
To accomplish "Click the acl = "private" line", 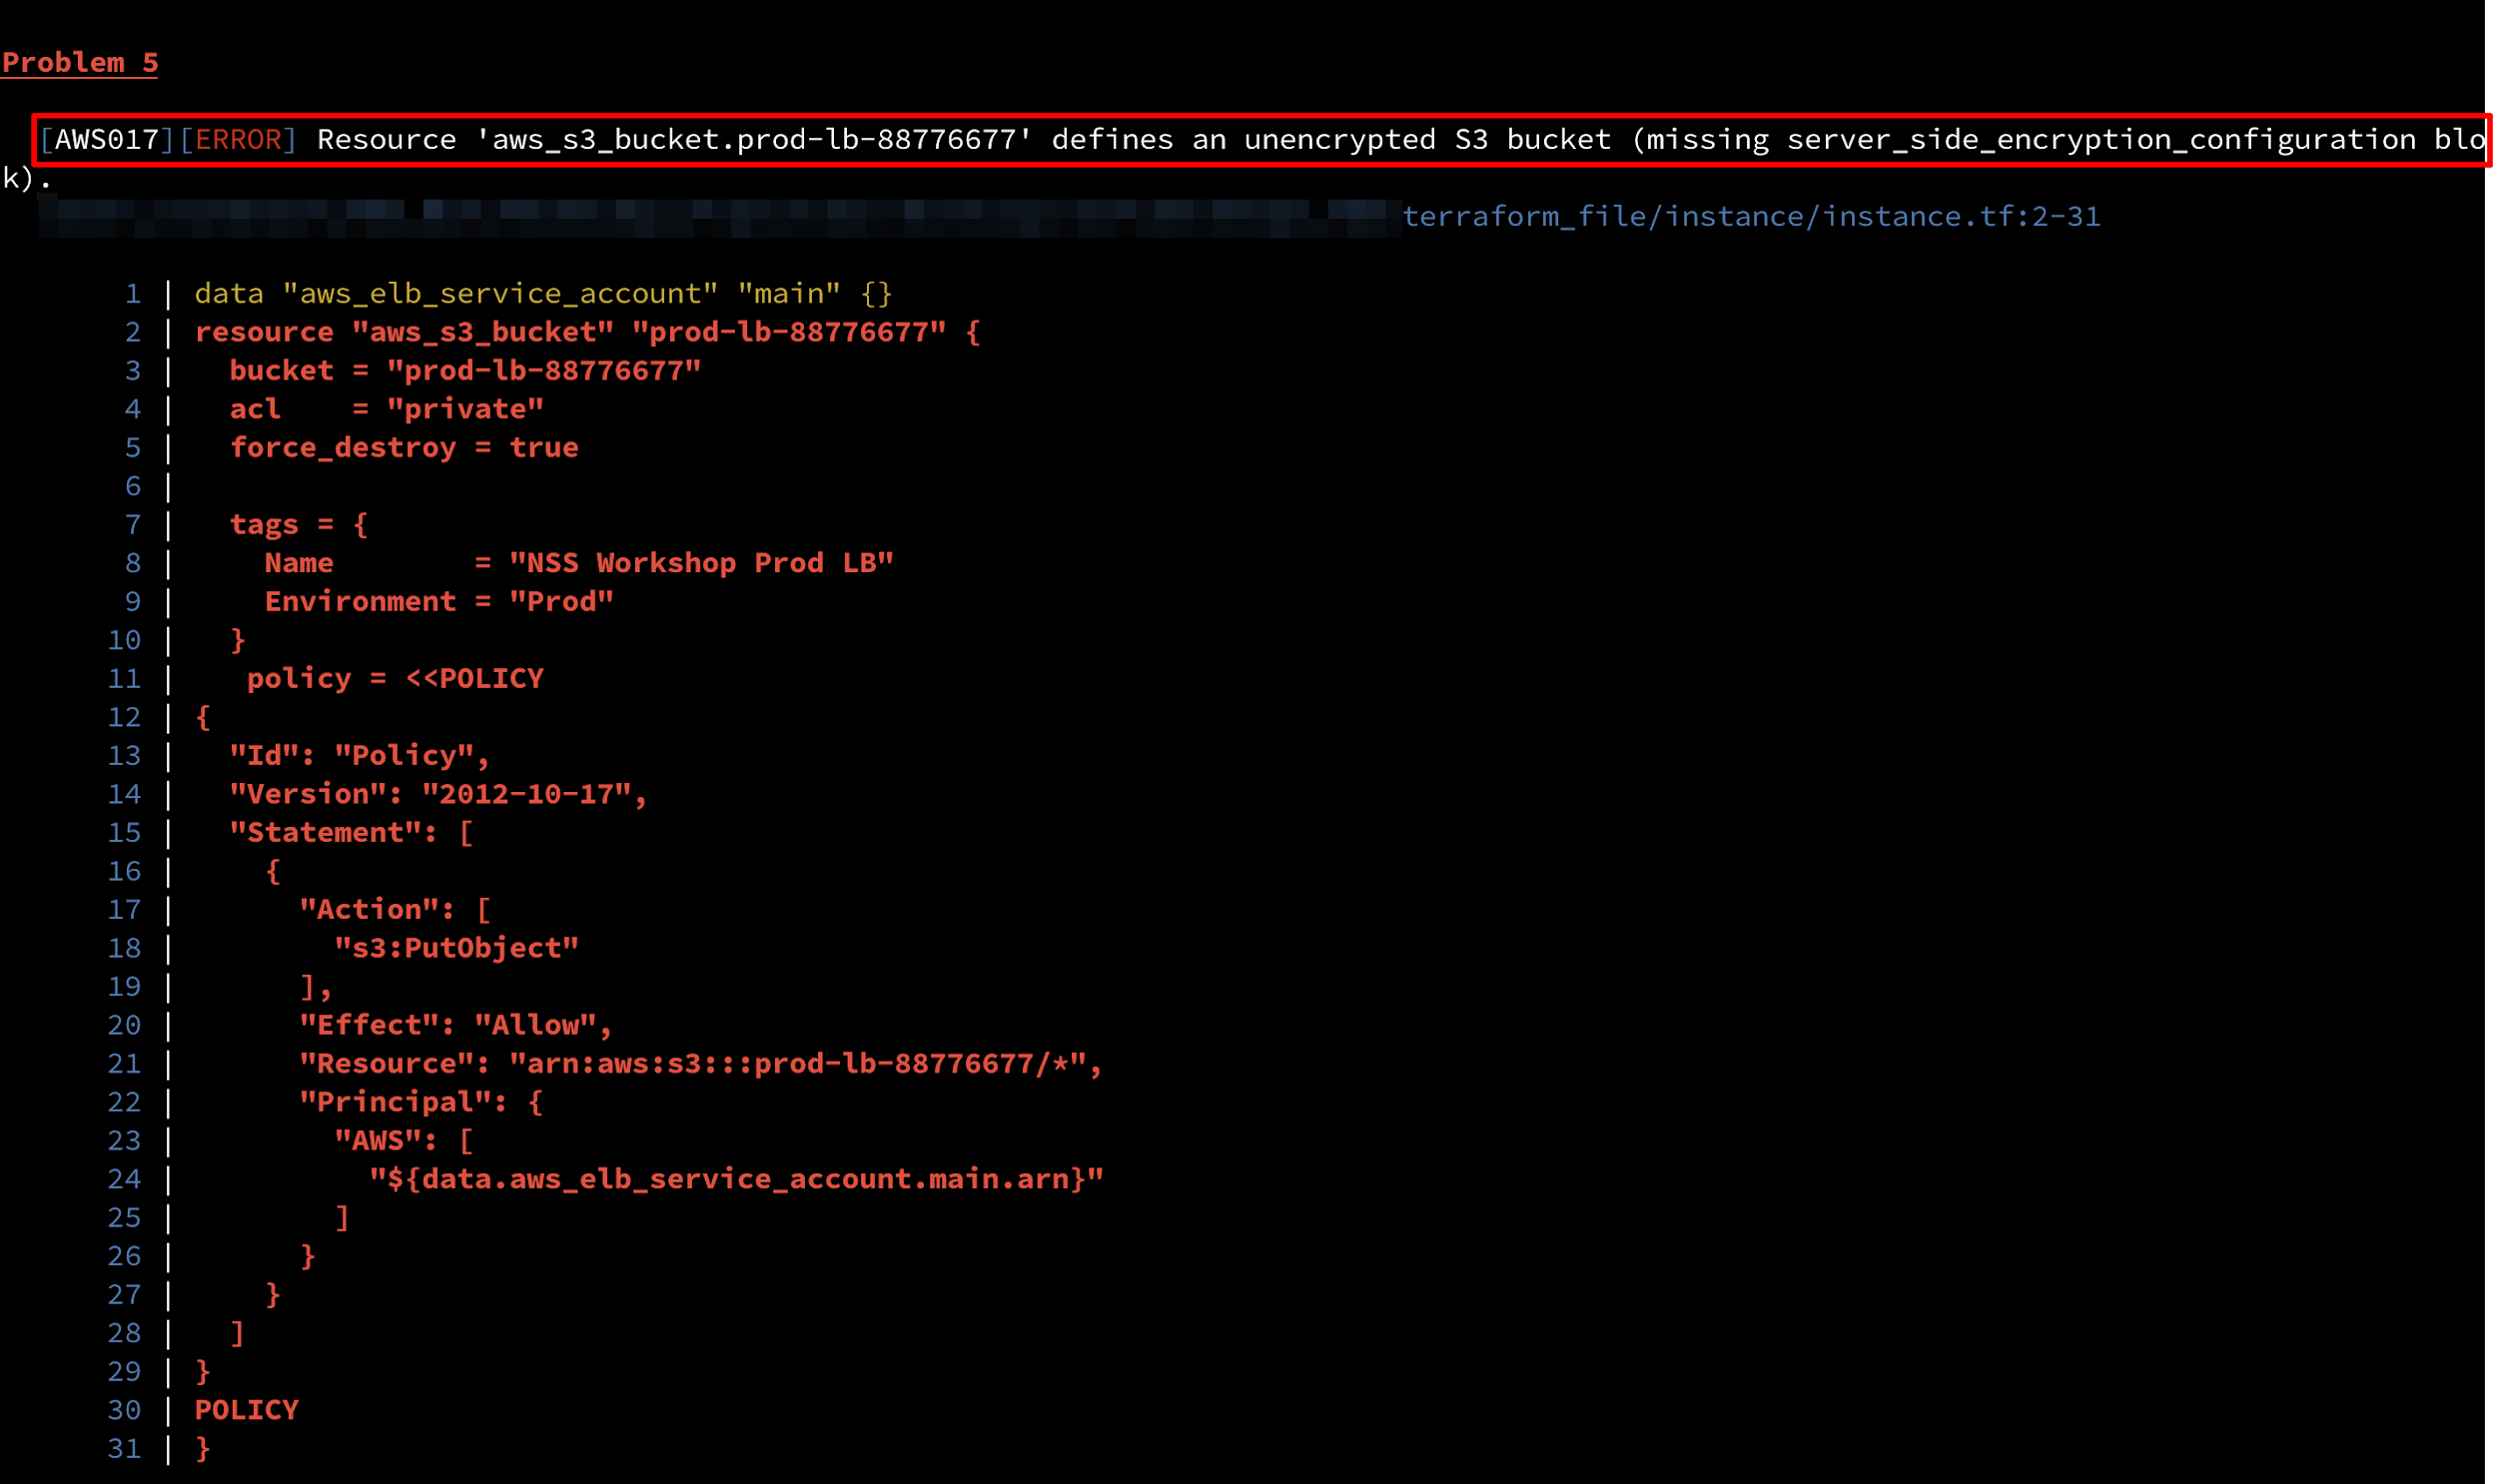I will [x=386, y=409].
